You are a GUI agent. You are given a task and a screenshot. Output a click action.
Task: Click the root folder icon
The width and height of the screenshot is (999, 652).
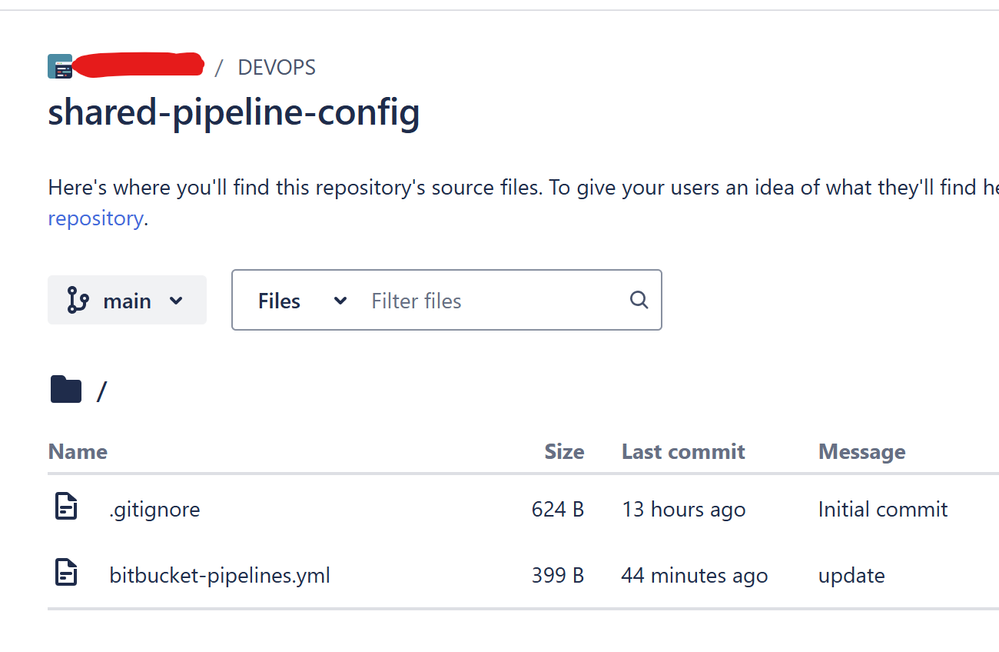(x=66, y=390)
